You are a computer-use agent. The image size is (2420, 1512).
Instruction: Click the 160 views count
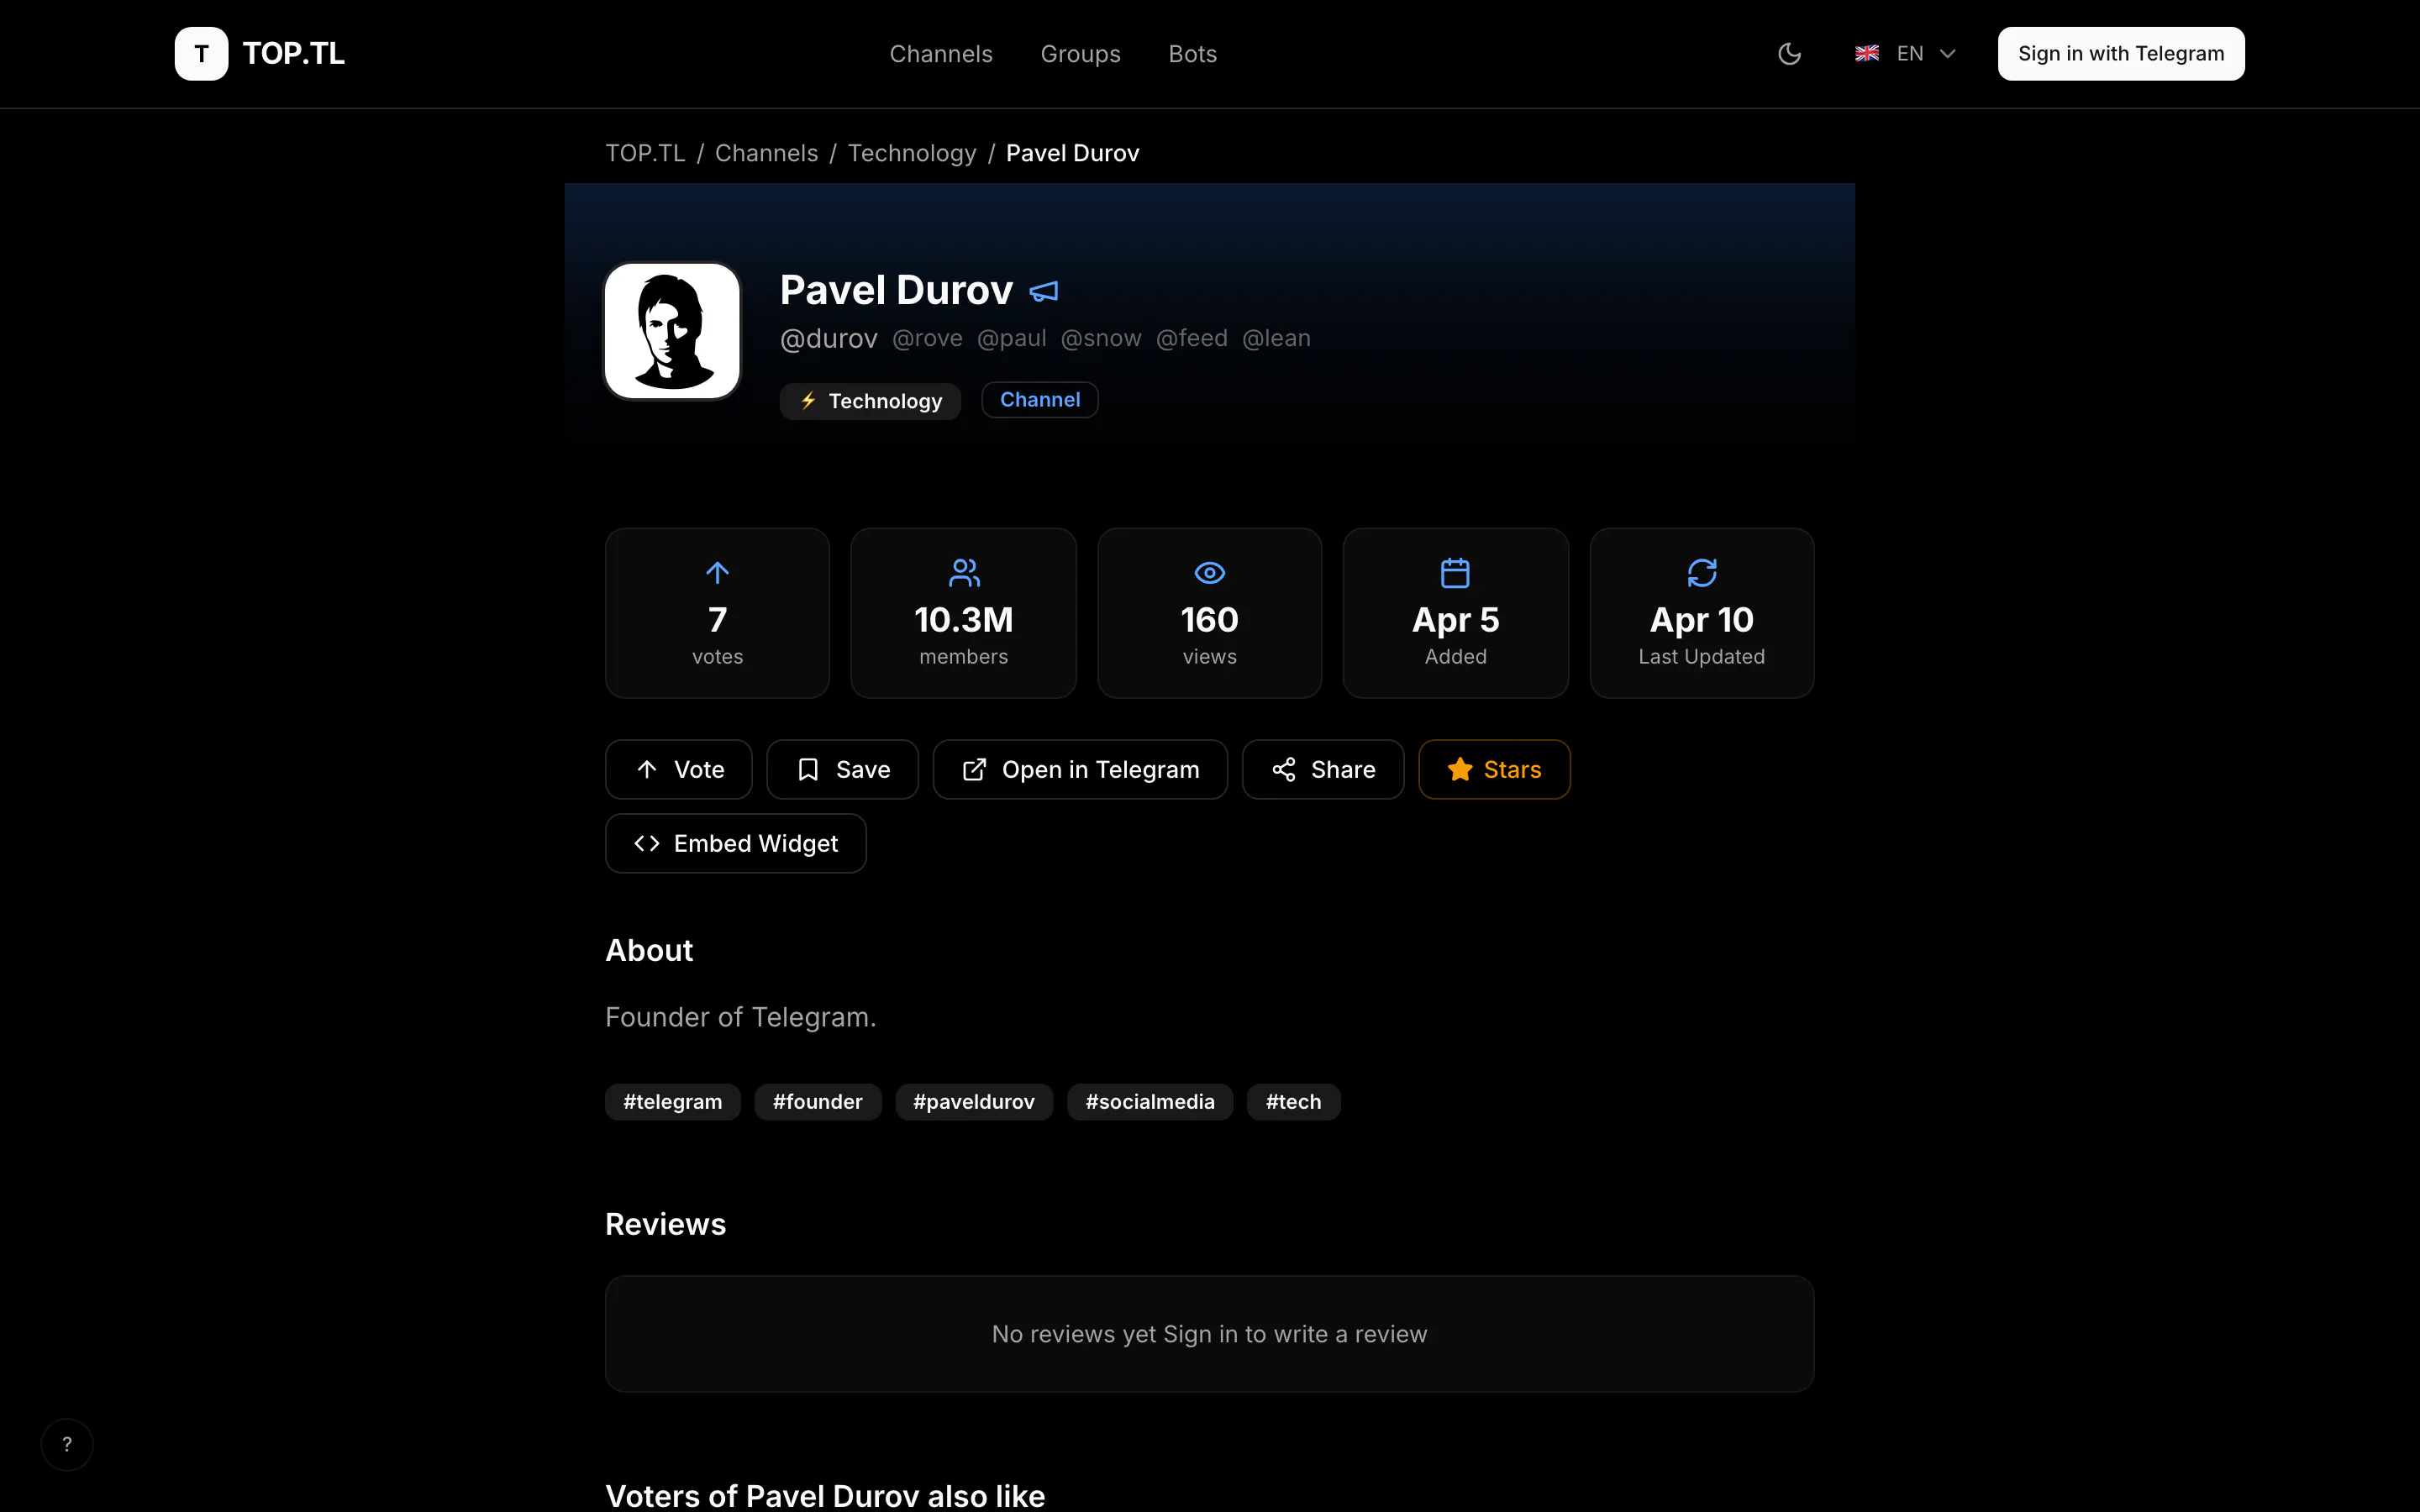[x=1210, y=620]
